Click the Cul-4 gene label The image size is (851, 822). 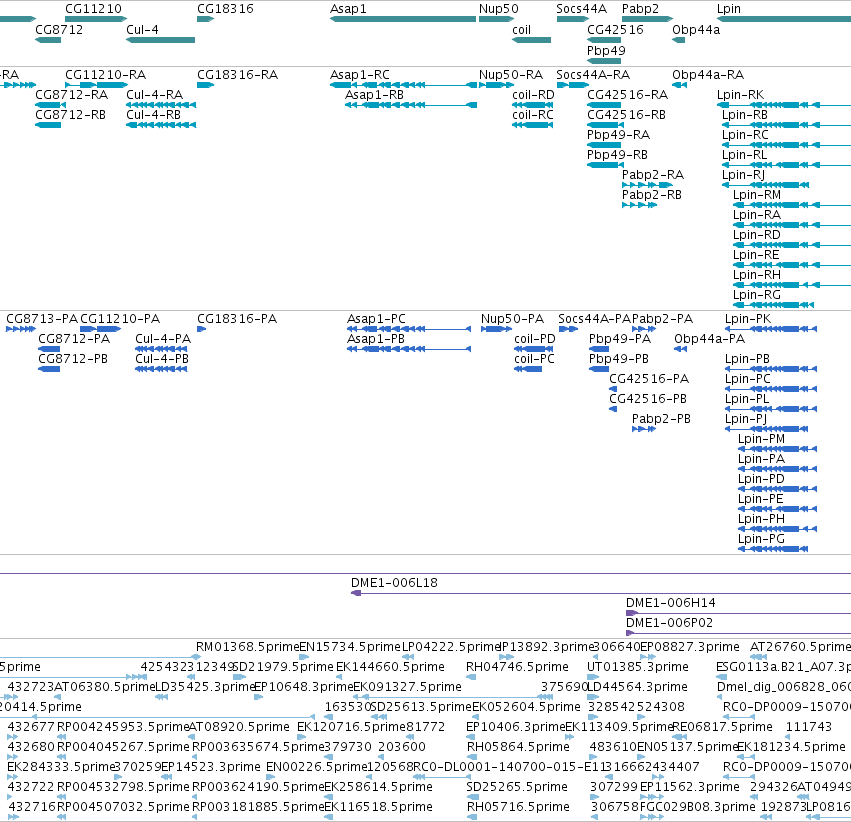point(142,29)
